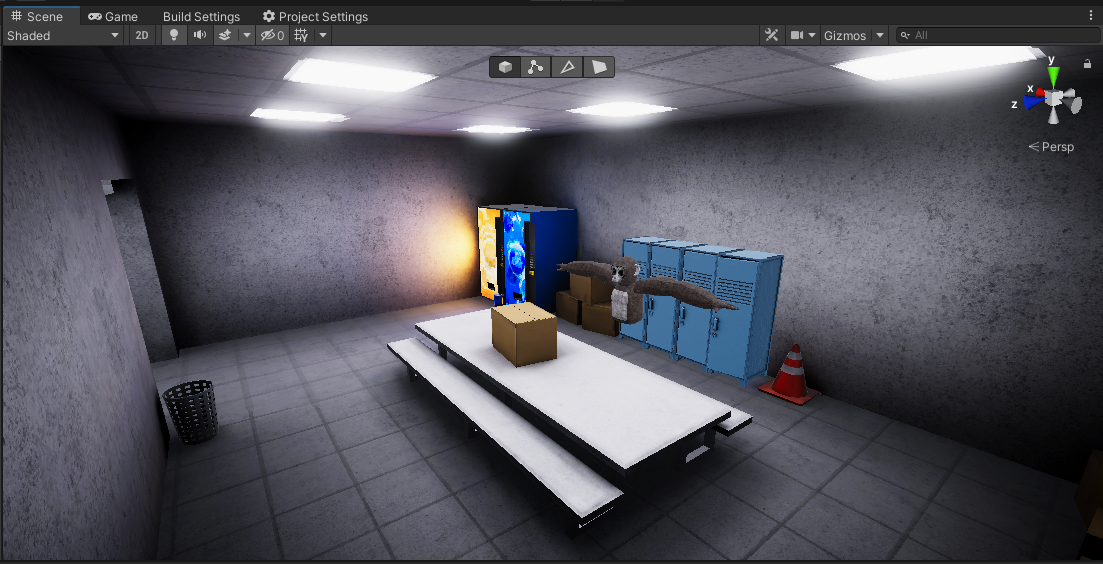Image resolution: width=1103 pixels, height=564 pixels.
Task: Click the scene search field
Action: click(x=998, y=35)
